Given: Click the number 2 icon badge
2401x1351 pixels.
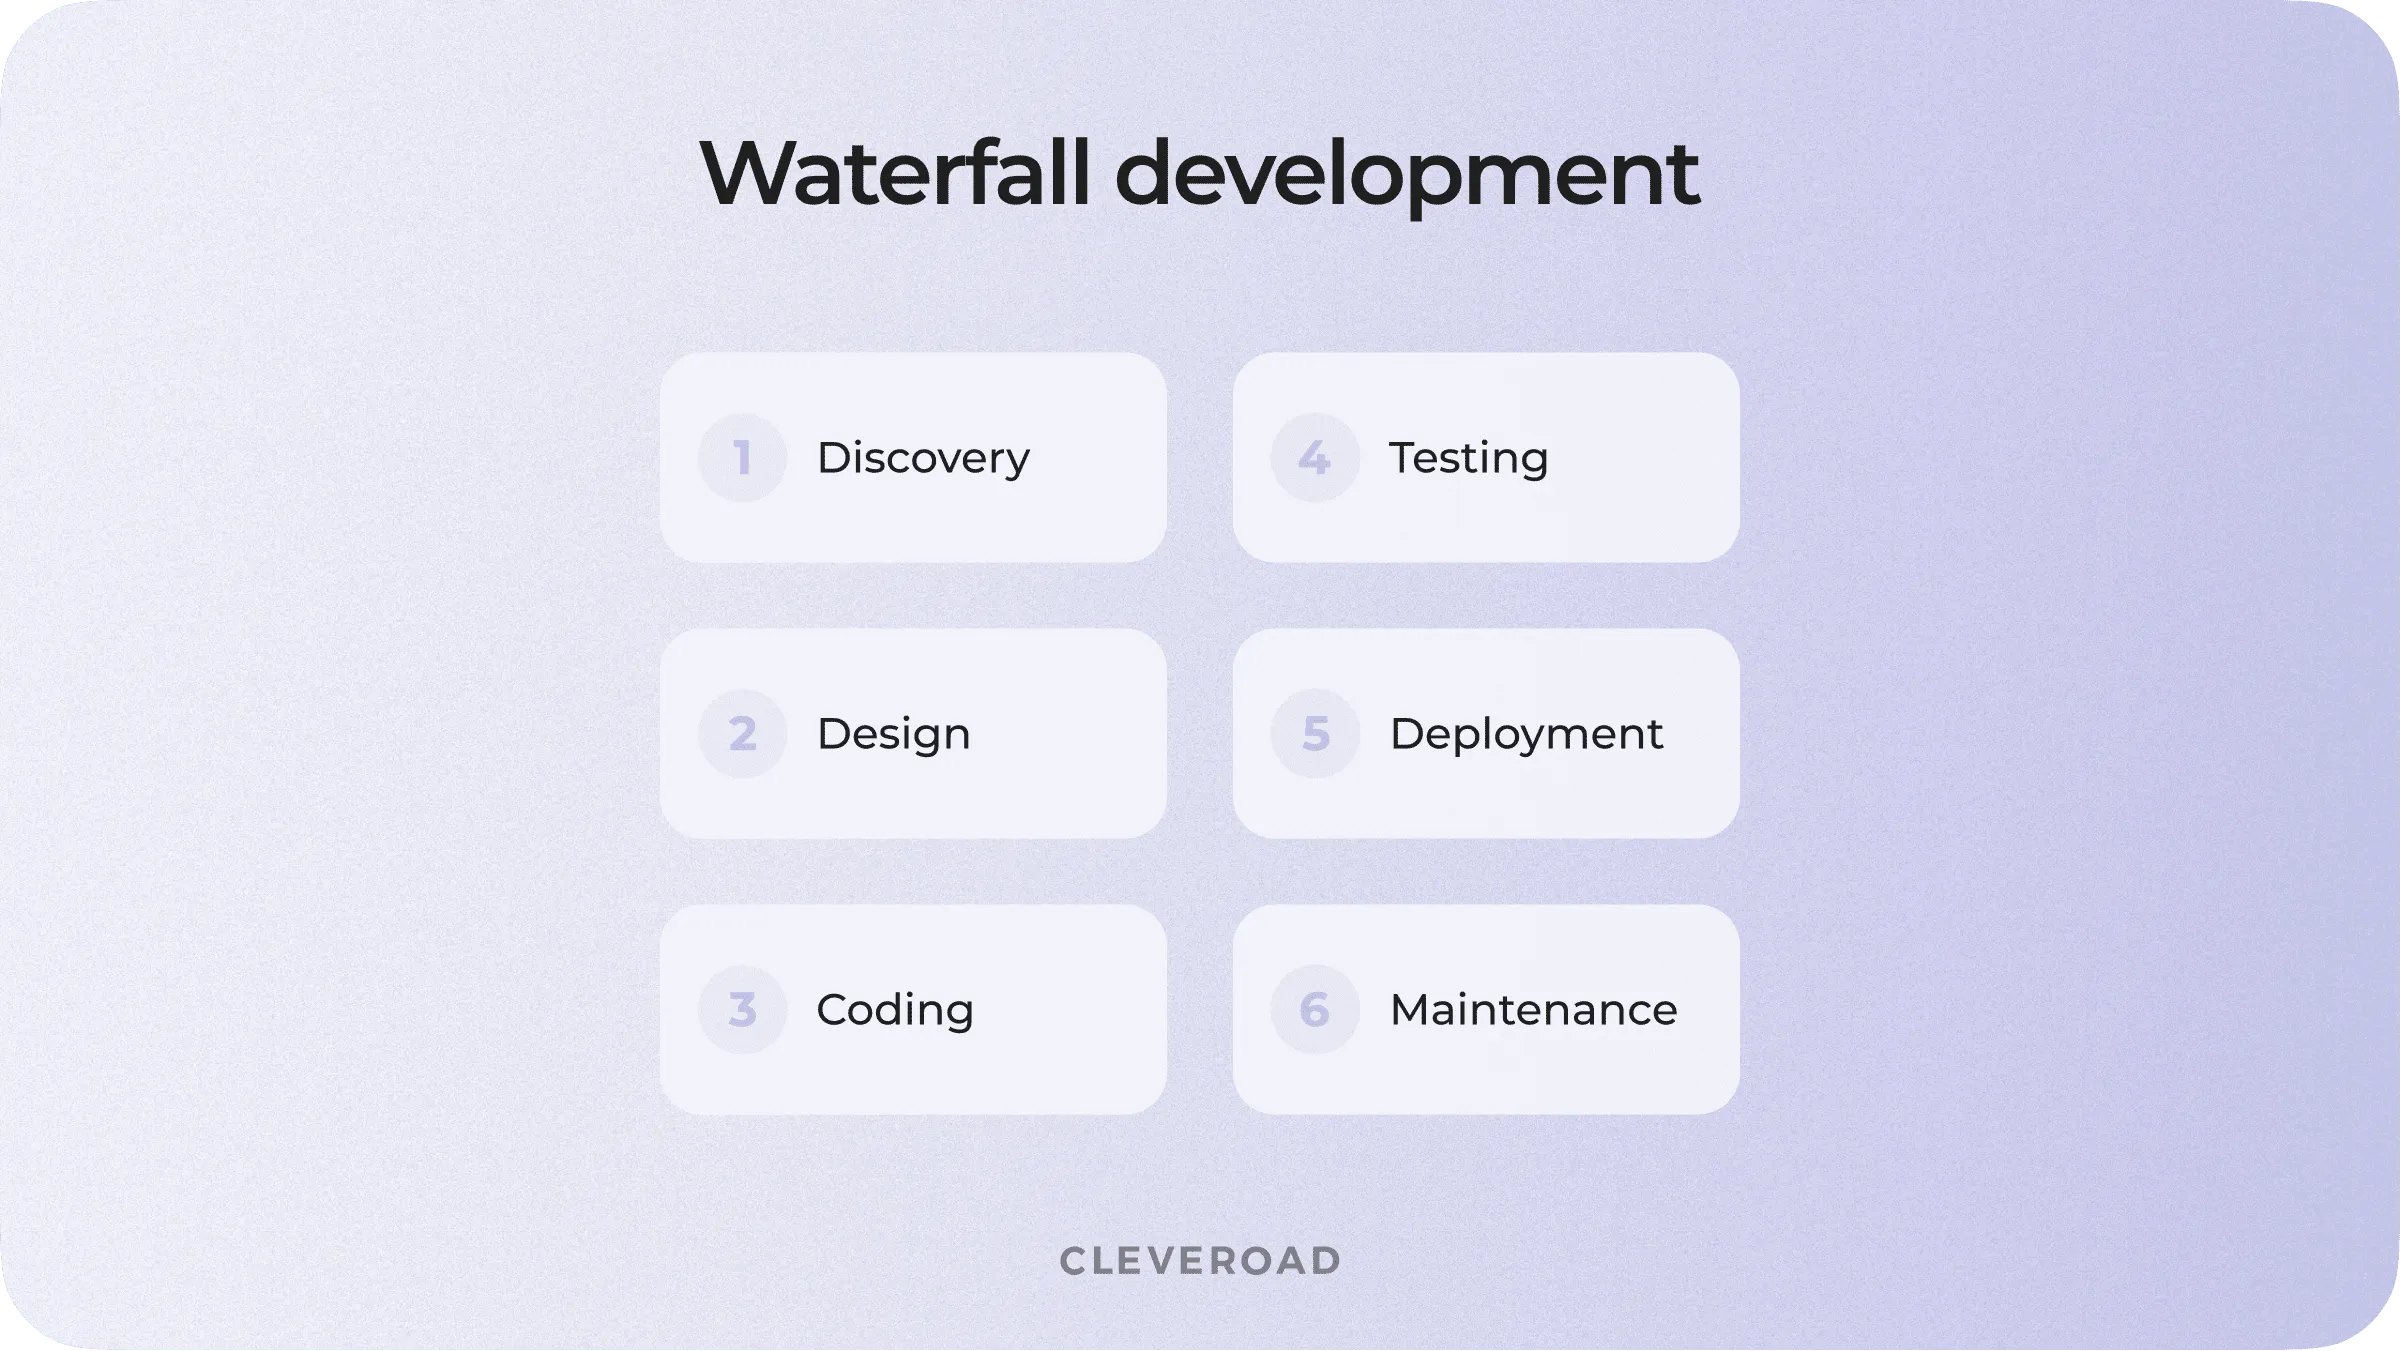Looking at the screenshot, I should (x=740, y=732).
